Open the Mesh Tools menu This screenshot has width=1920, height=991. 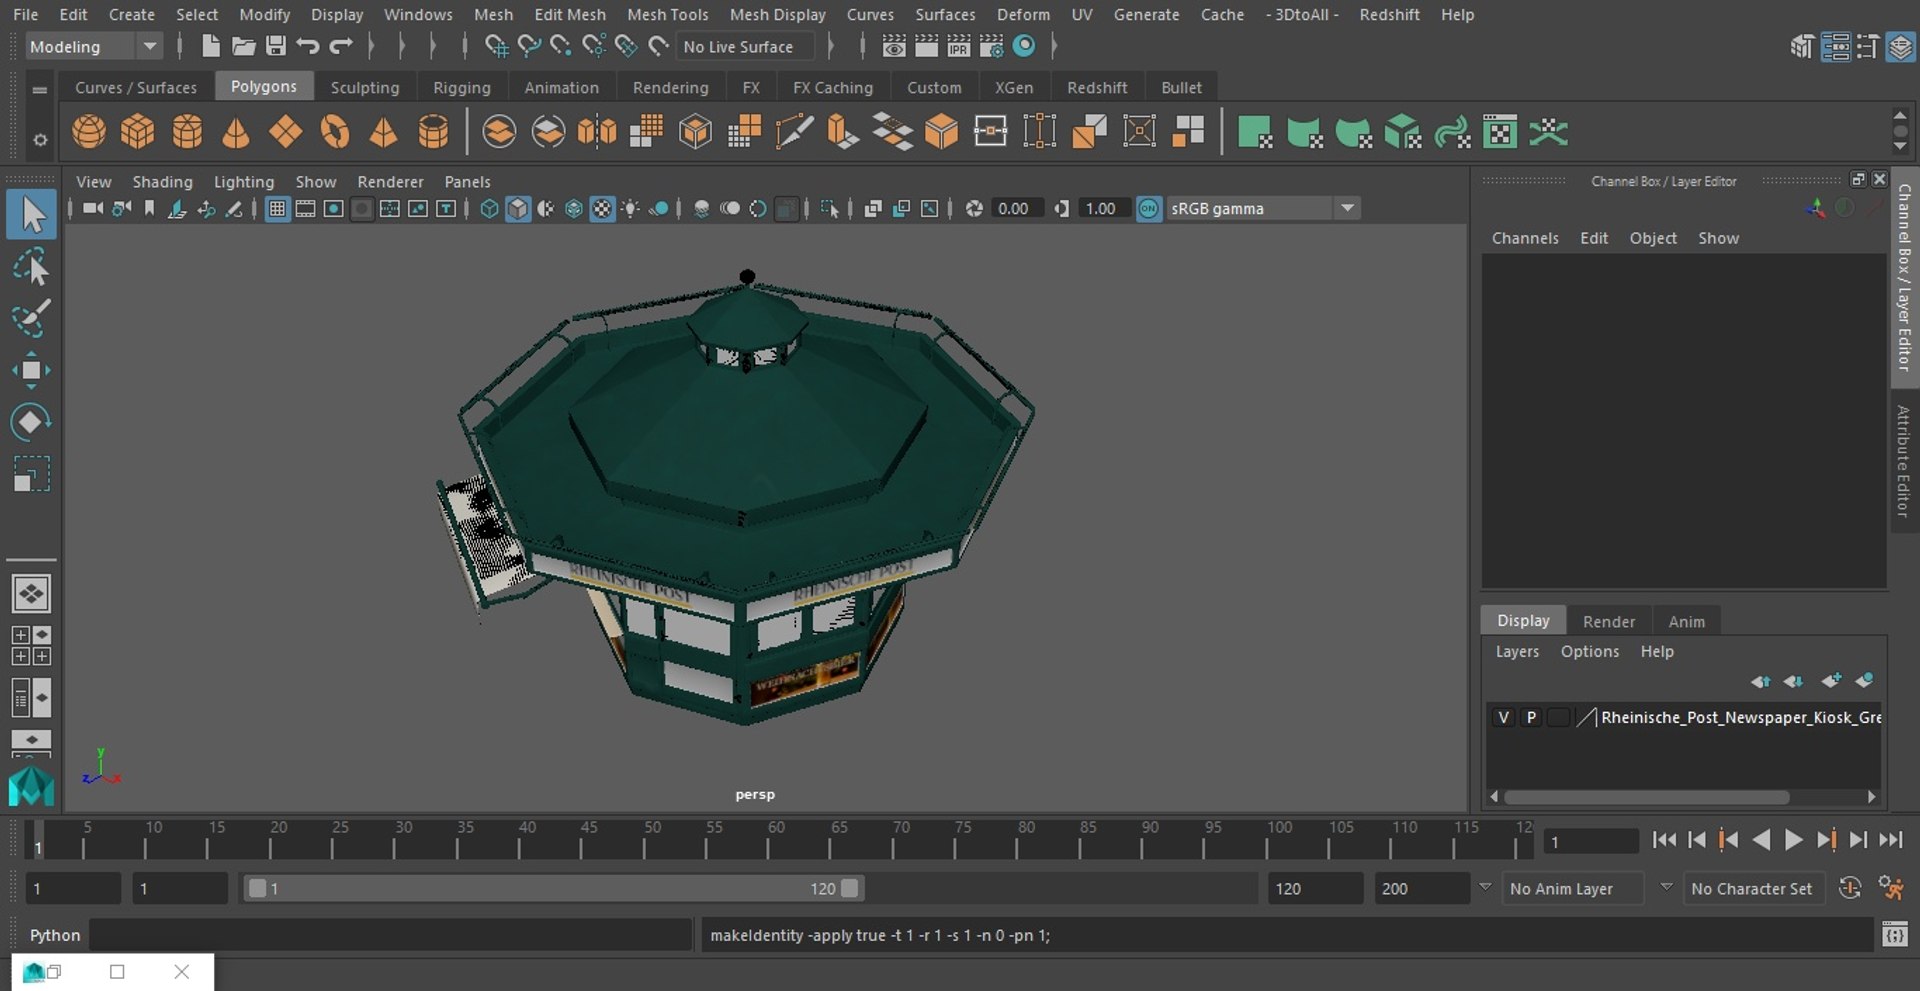[x=667, y=14]
